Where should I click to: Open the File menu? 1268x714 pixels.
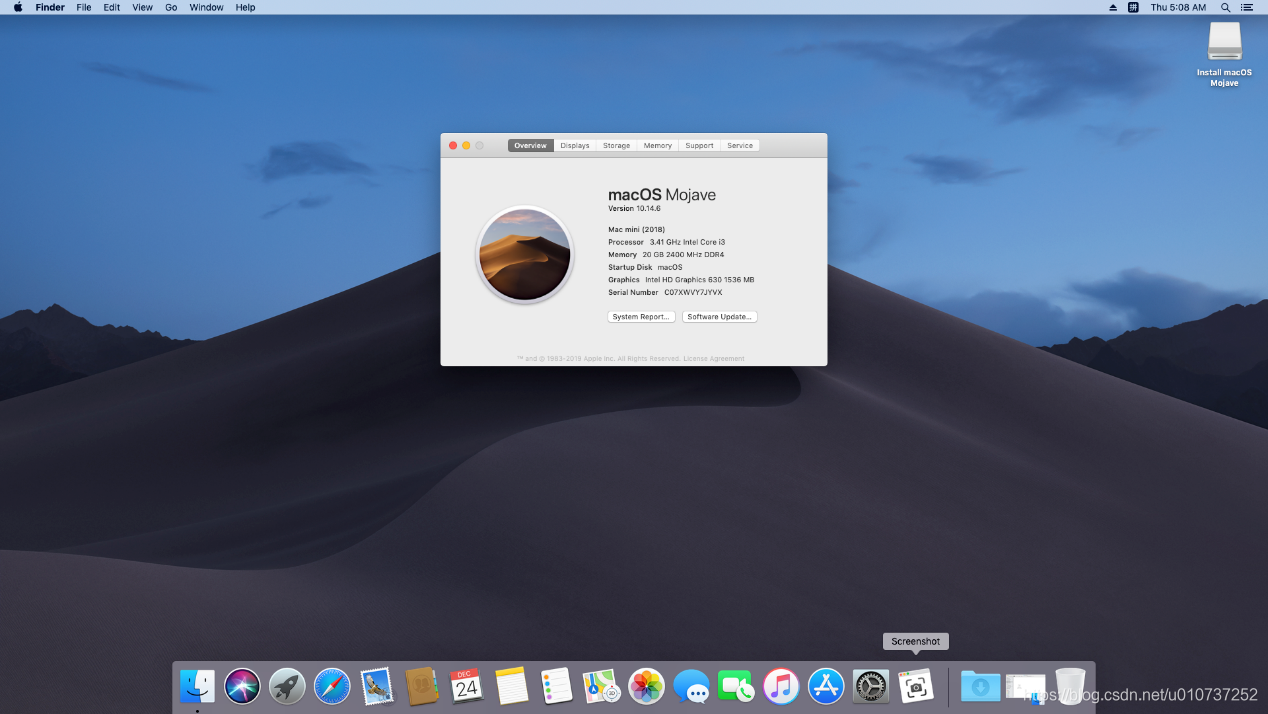[x=84, y=7]
